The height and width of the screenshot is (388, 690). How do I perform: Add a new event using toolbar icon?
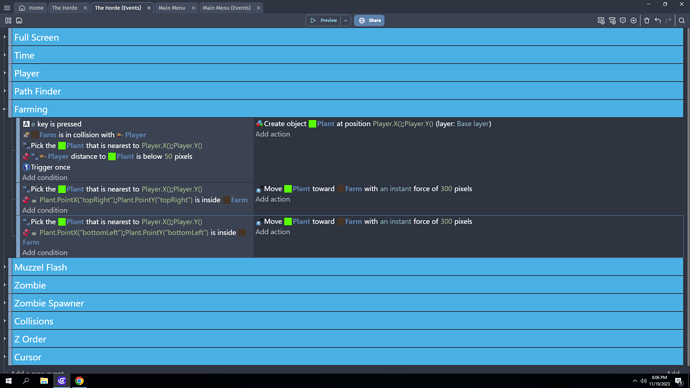point(601,20)
